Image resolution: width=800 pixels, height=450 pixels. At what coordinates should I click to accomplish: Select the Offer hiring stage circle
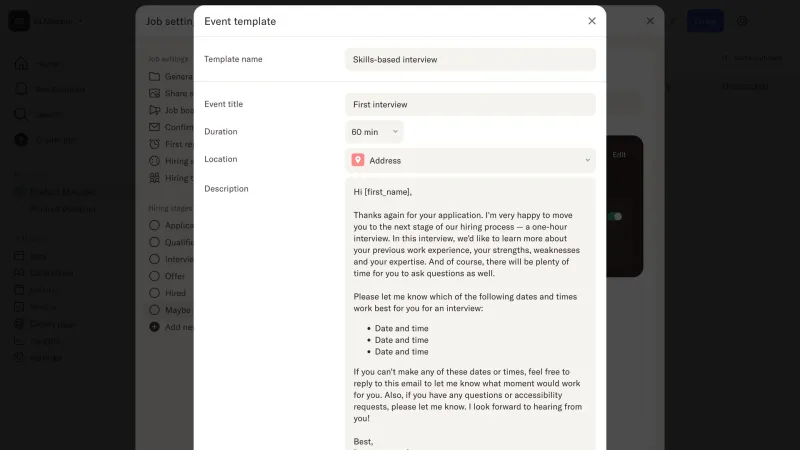(154, 276)
